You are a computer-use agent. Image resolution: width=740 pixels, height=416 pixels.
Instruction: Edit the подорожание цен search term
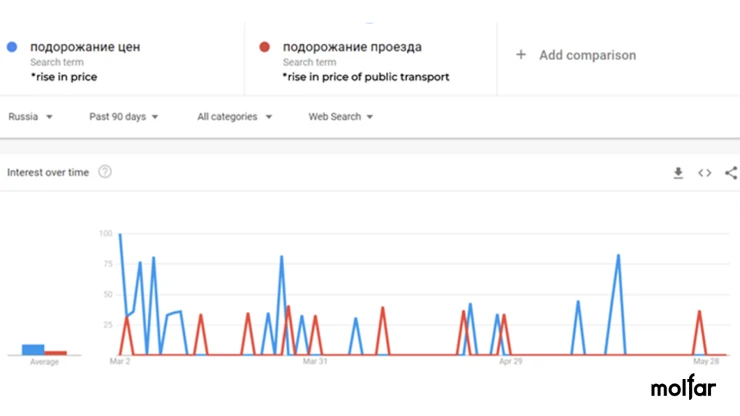pyautogui.click(x=85, y=47)
